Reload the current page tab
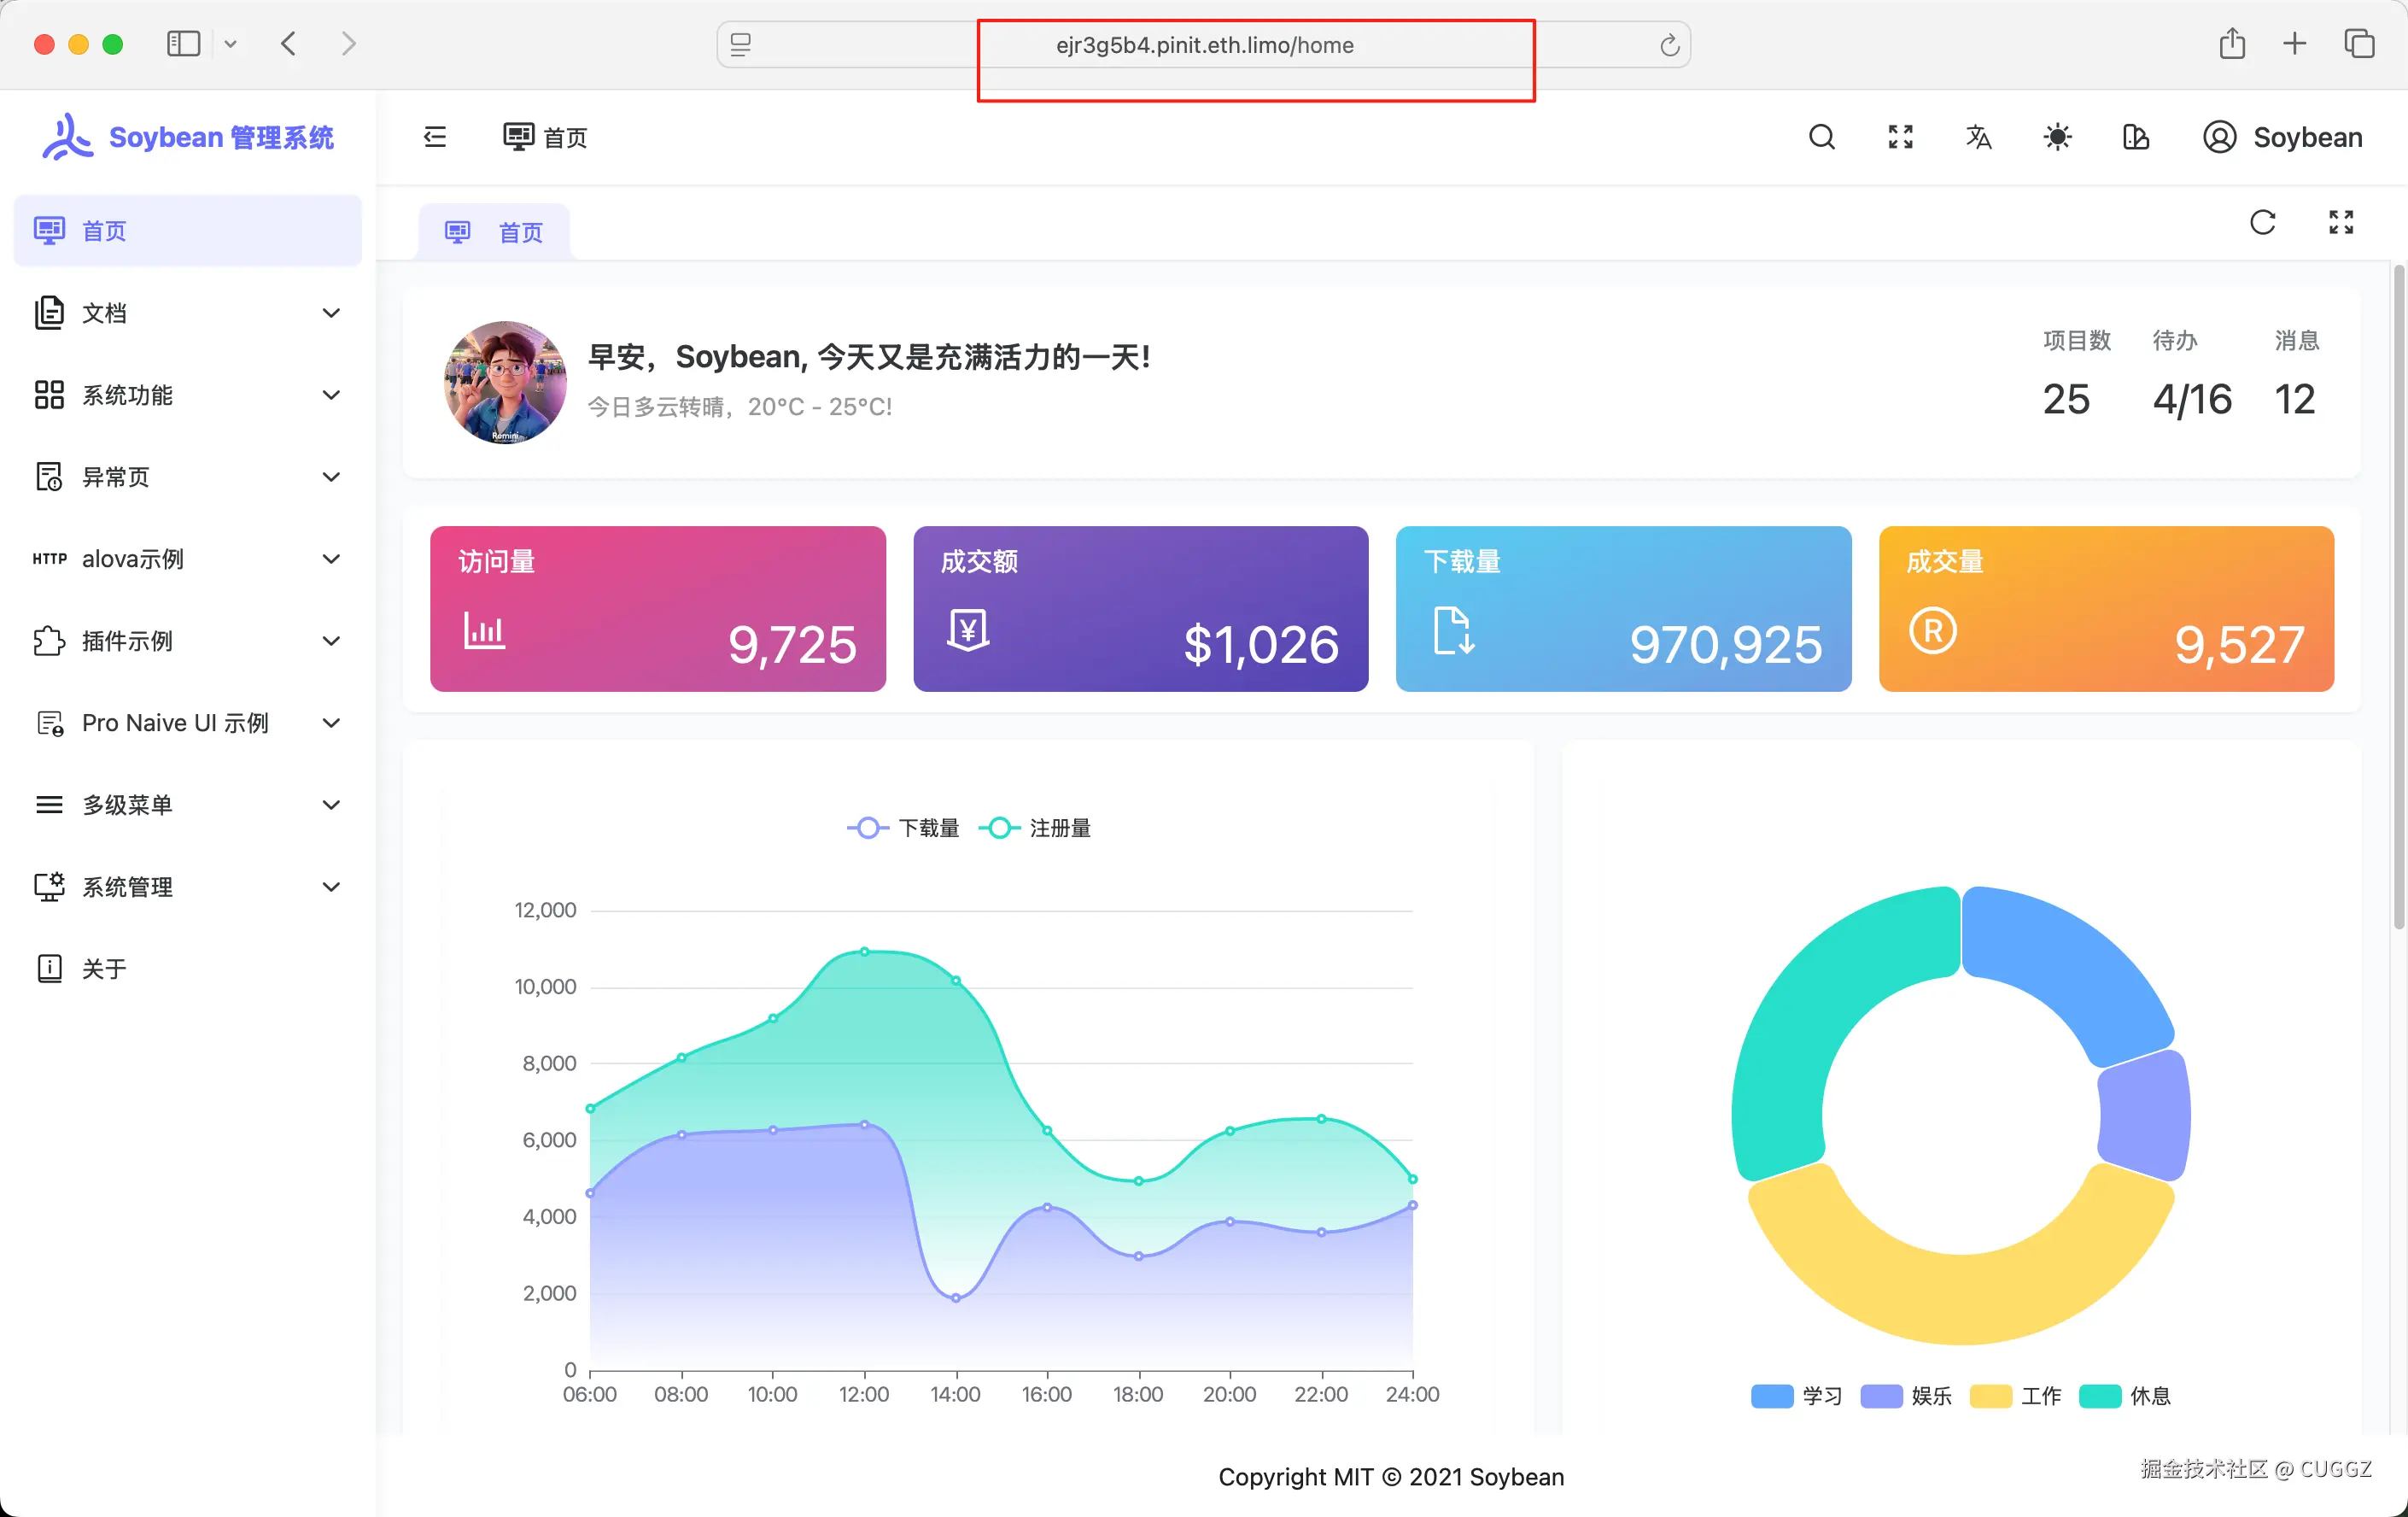The image size is (2408, 1517). [x=2262, y=222]
